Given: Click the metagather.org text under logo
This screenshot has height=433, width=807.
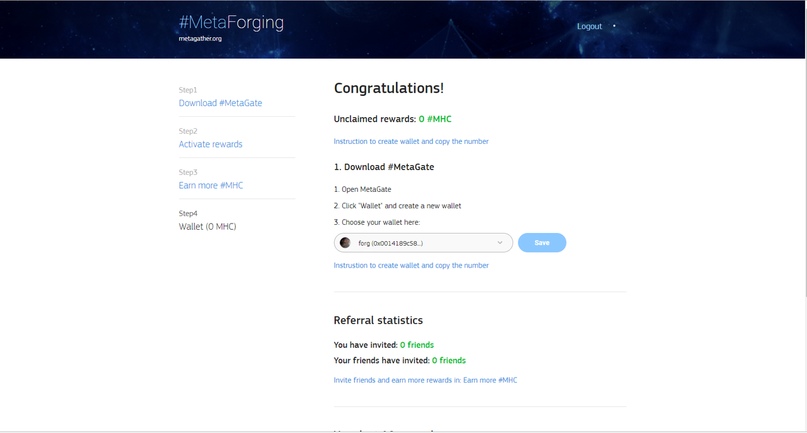Looking at the screenshot, I should click(x=200, y=39).
